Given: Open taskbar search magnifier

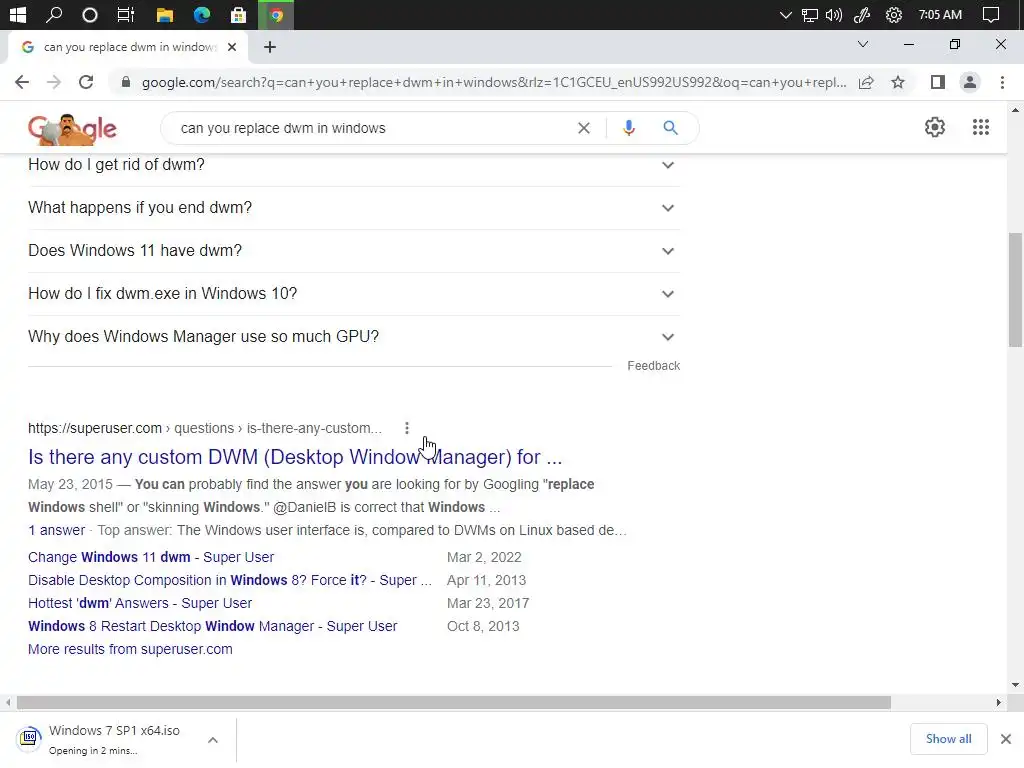Looking at the screenshot, I should (x=54, y=14).
